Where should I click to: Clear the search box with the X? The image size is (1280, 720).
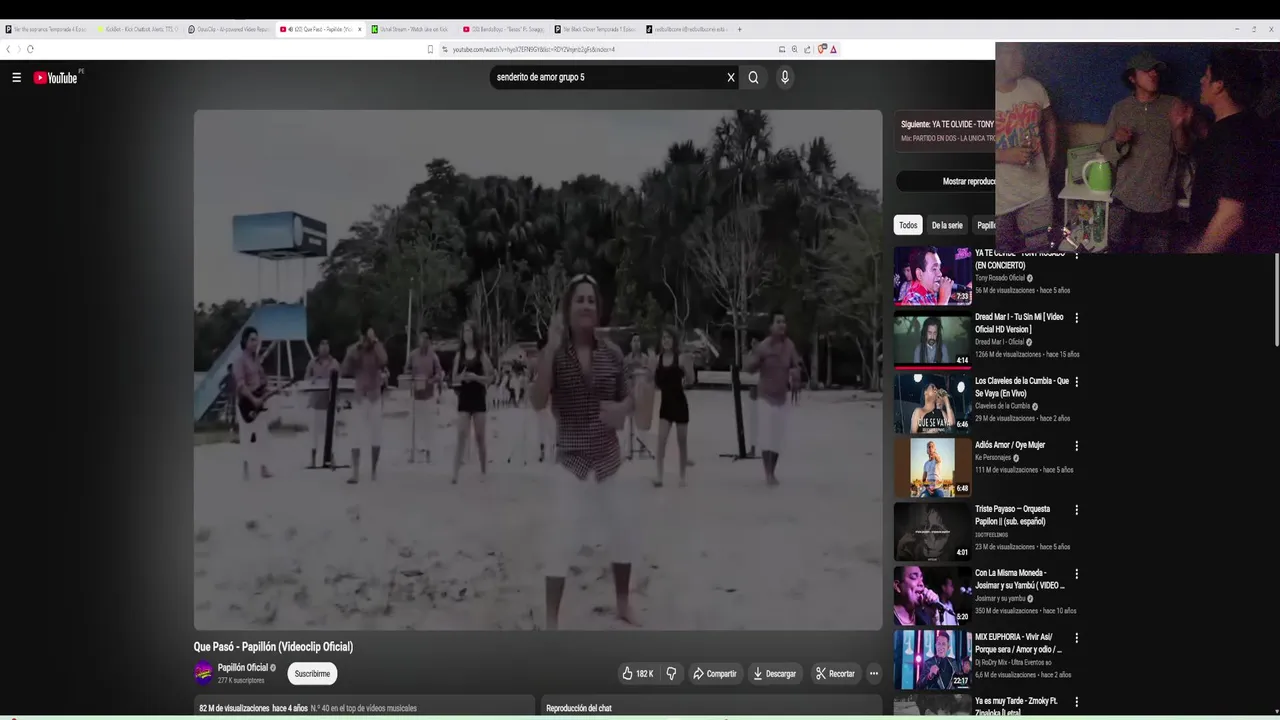[731, 77]
